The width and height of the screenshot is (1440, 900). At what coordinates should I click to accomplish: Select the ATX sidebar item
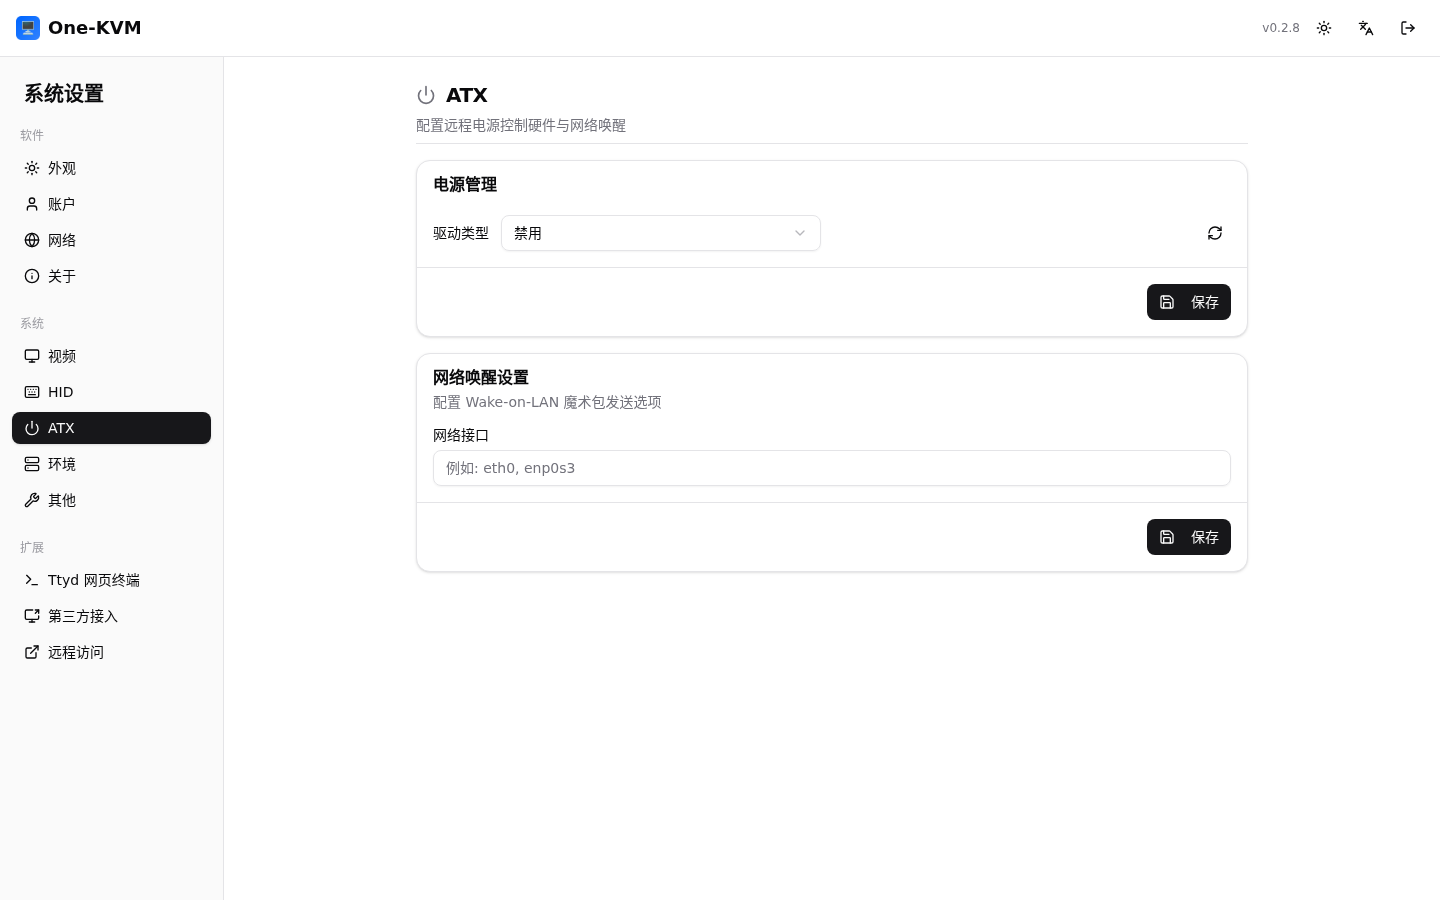111,428
